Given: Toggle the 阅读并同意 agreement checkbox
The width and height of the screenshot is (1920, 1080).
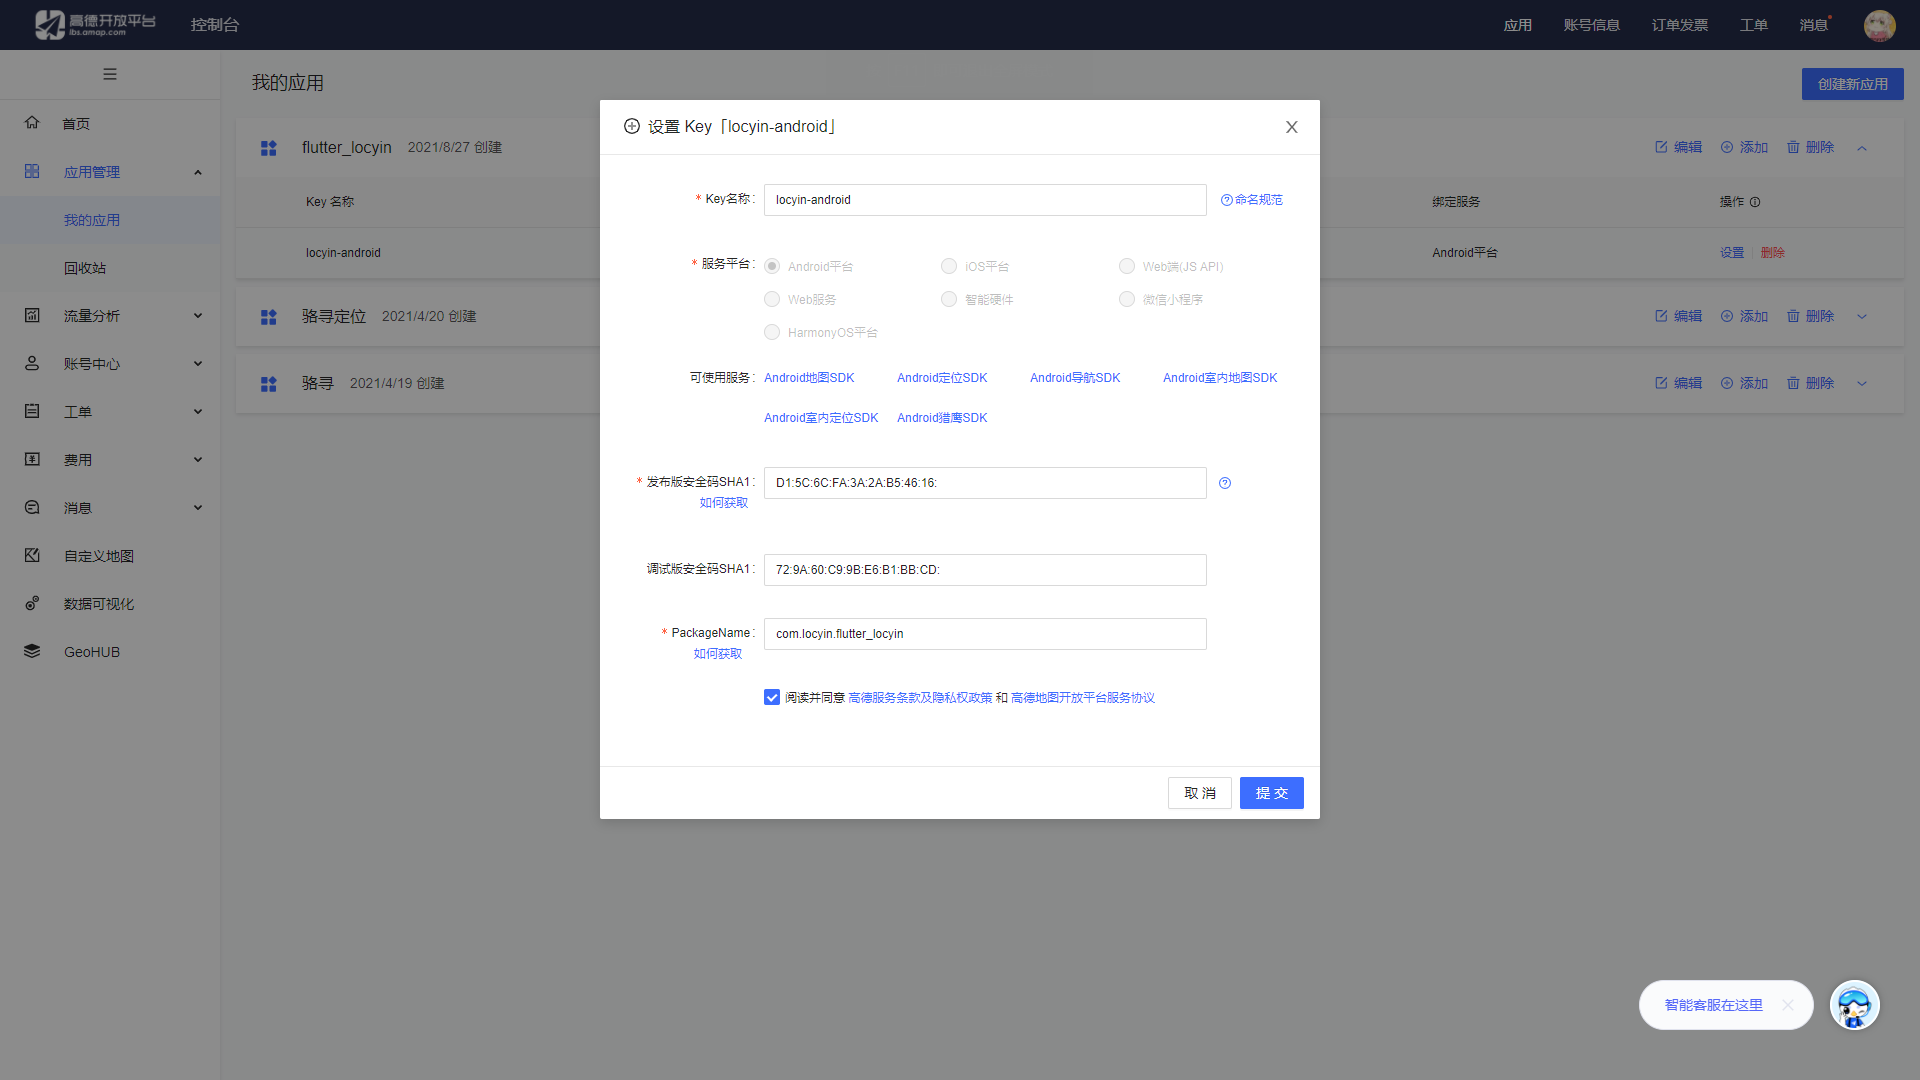Looking at the screenshot, I should click(x=772, y=697).
